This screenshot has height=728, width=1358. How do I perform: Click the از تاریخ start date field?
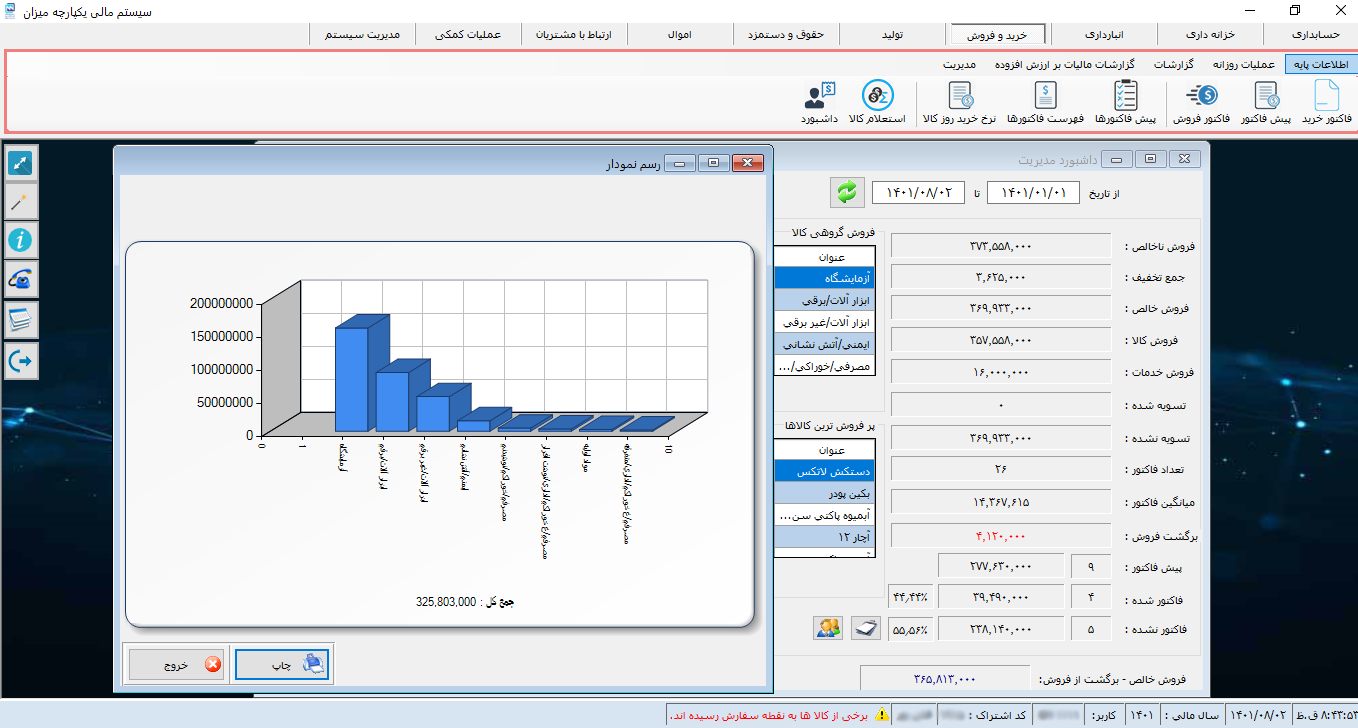point(1033,192)
